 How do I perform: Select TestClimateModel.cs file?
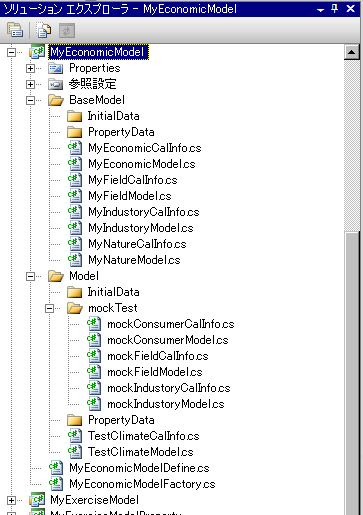click(141, 452)
